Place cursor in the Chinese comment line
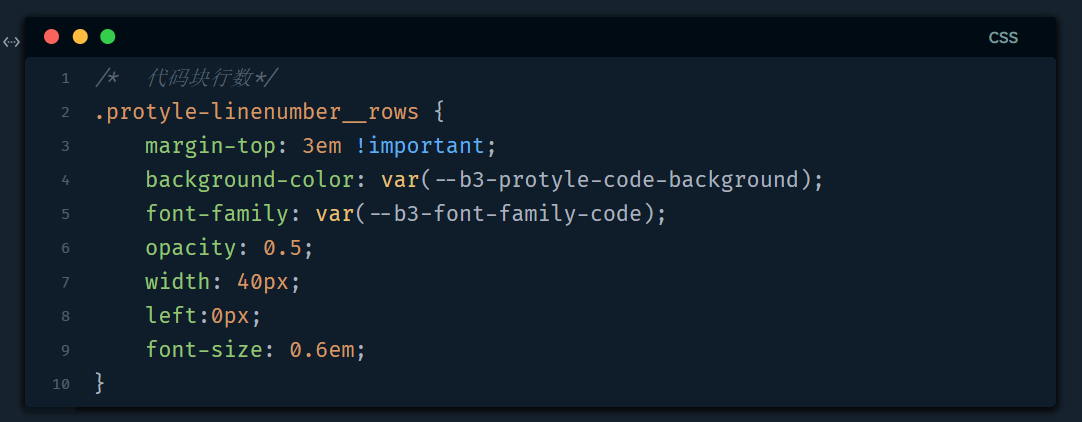Image resolution: width=1082 pixels, height=422 pixels. (x=210, y=78)
